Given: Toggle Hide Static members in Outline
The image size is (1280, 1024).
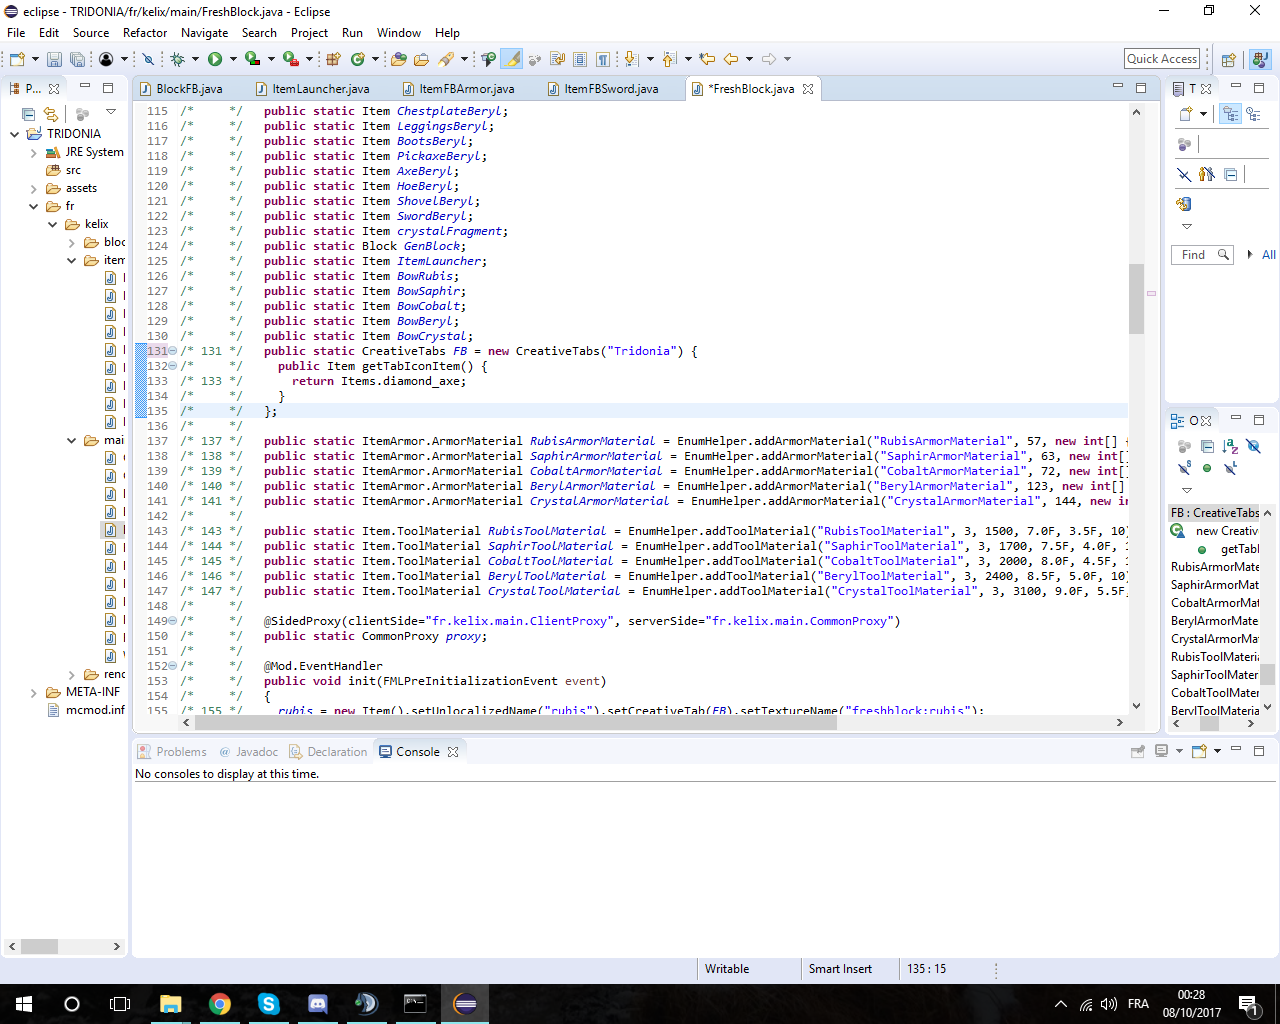Looking at the screenshot, I should coord(1184,468).
